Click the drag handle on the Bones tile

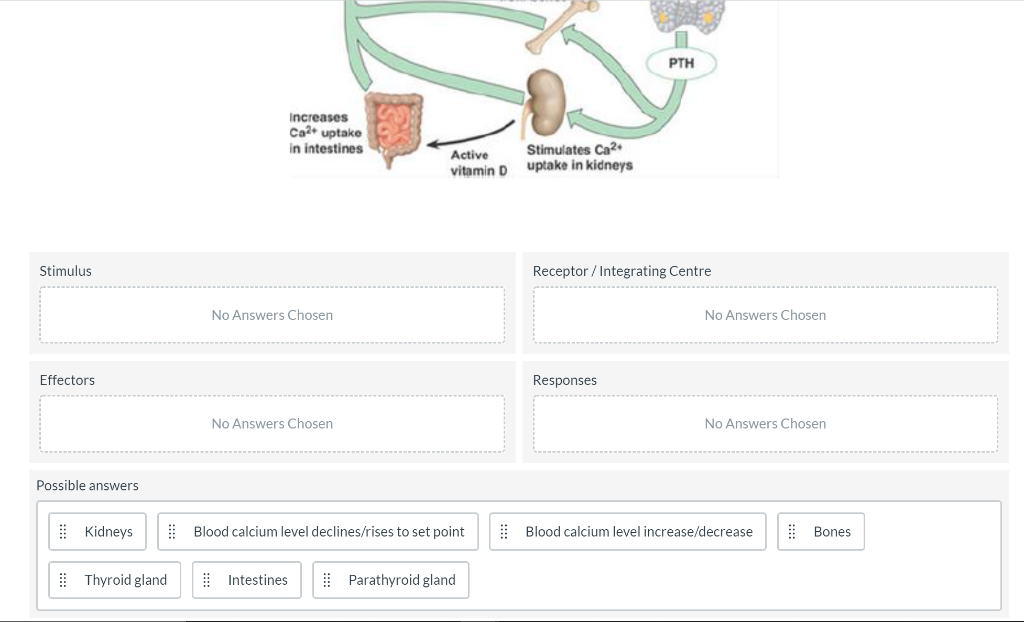point(793,531)
